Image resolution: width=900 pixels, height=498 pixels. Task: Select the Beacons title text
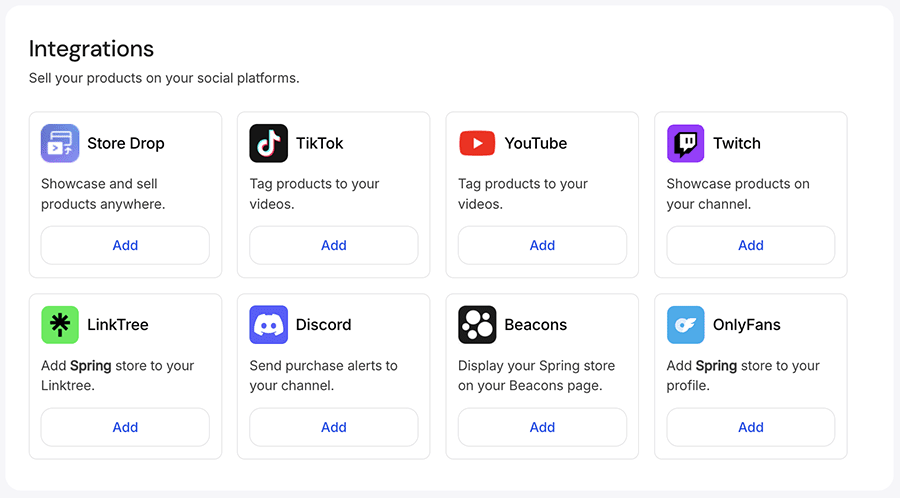pos(536,325)
